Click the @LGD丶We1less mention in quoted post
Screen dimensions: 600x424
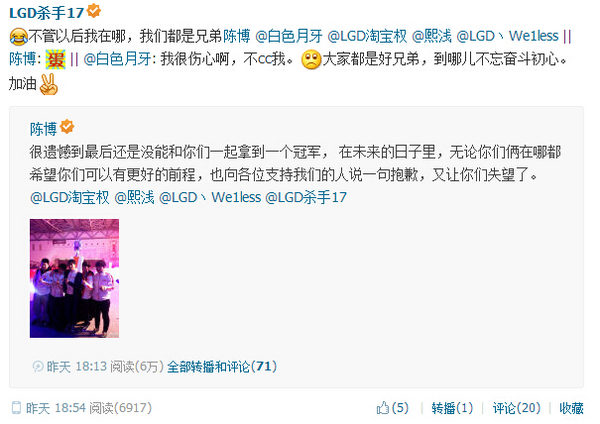[x=210, y=197]
